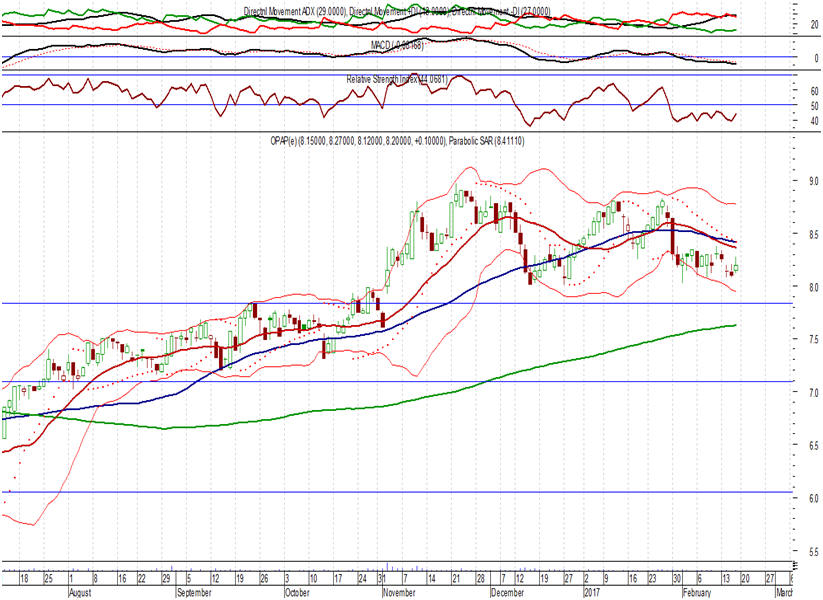
Task: Select the date label 29 on time axis
Action: coord(166,578)
